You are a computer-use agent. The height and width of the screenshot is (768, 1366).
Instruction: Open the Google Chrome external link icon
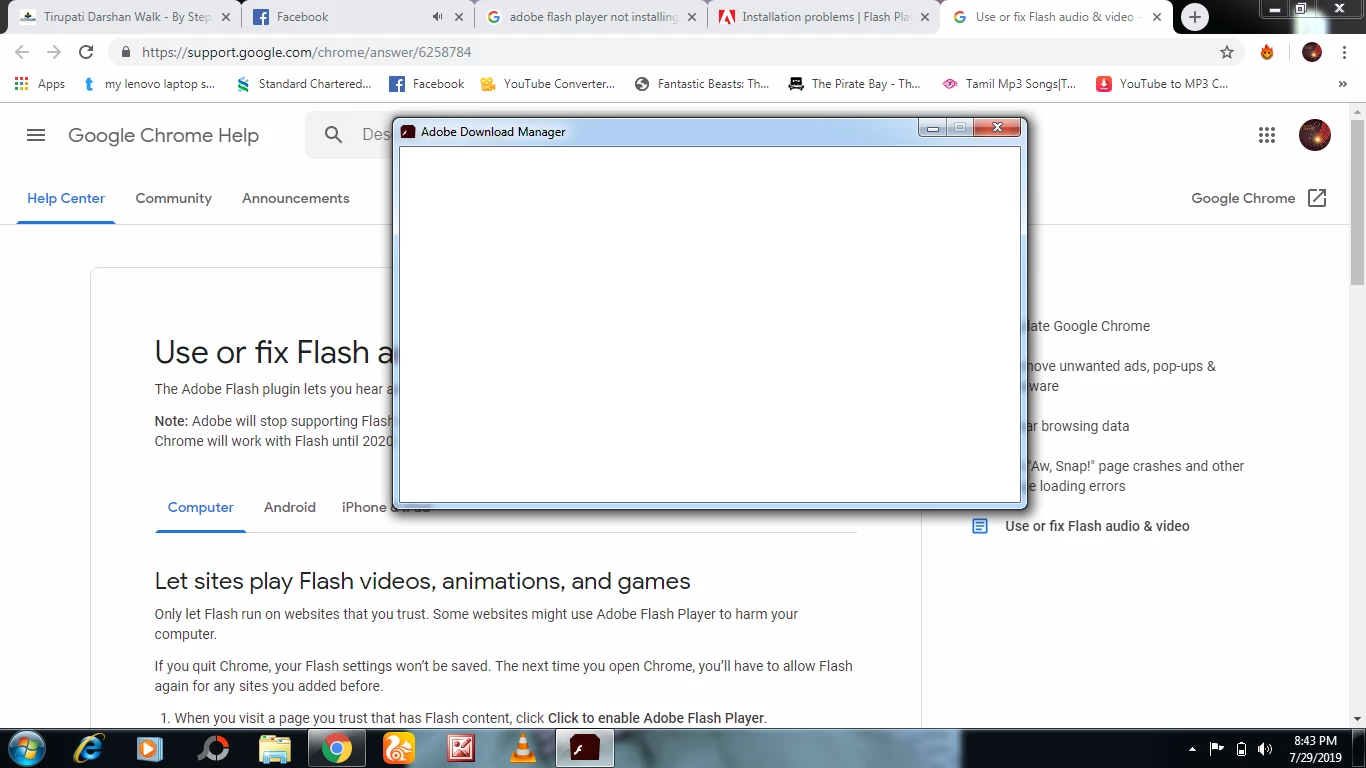pyautogui.click(x=1317, y=198)
